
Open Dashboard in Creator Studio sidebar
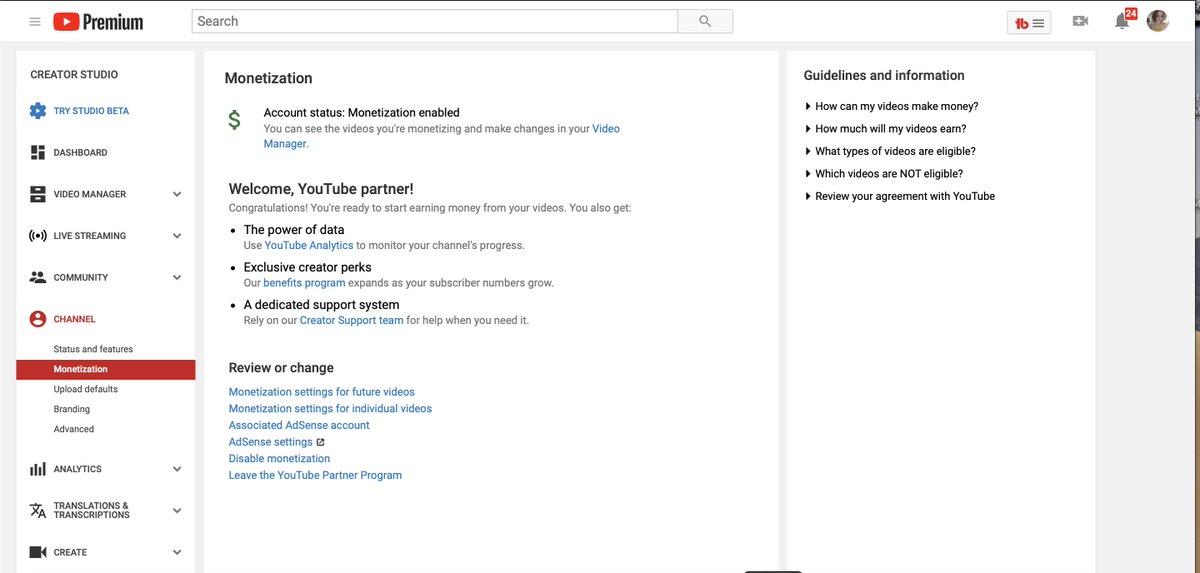coord(80,153)
